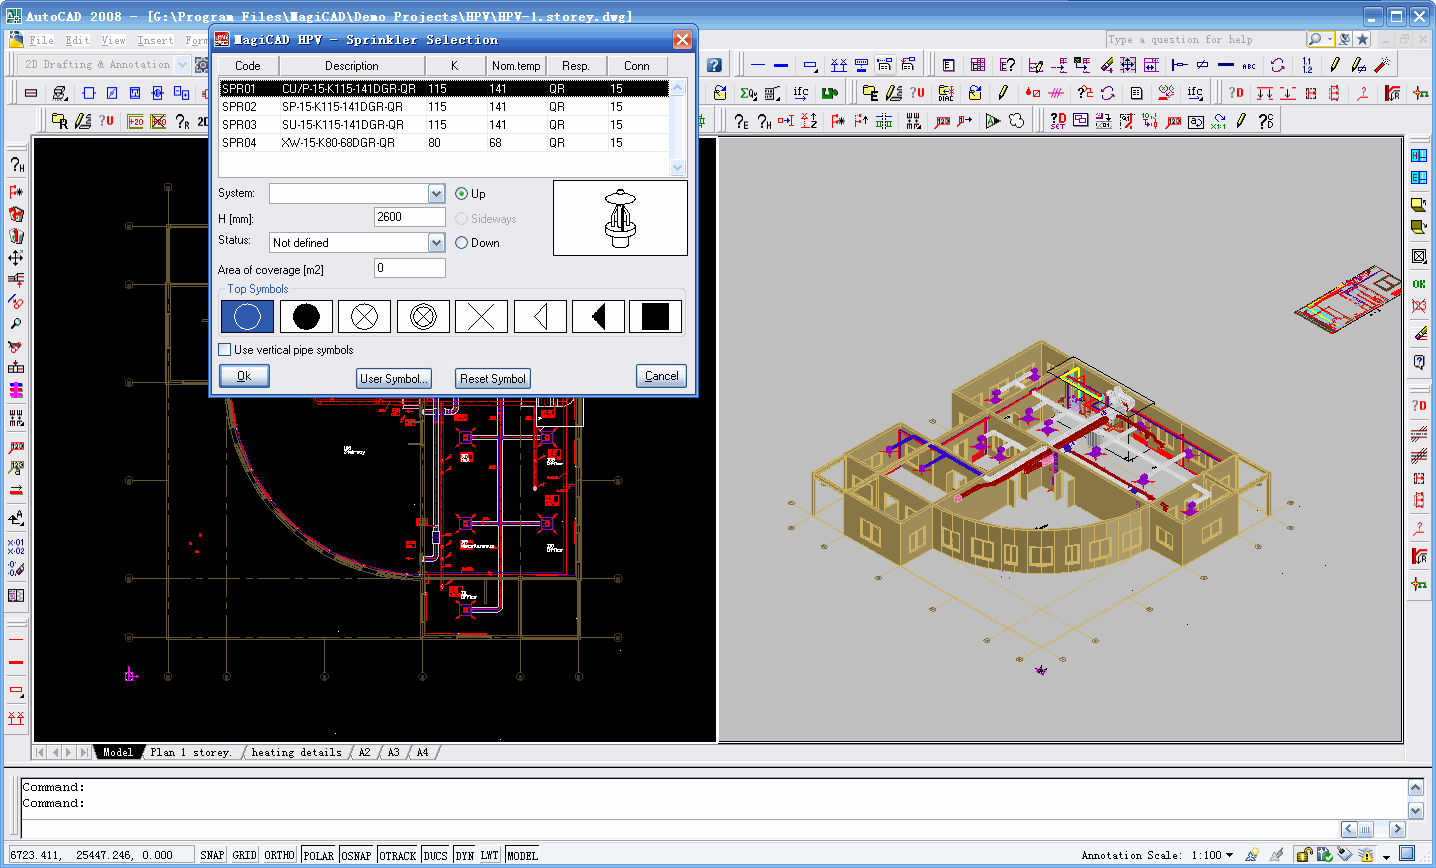Viewport: 1436px width, 868px height.
Task: Click the 1.1 1.2 numbering toolbar icon
Action: tap(1308, 65)
